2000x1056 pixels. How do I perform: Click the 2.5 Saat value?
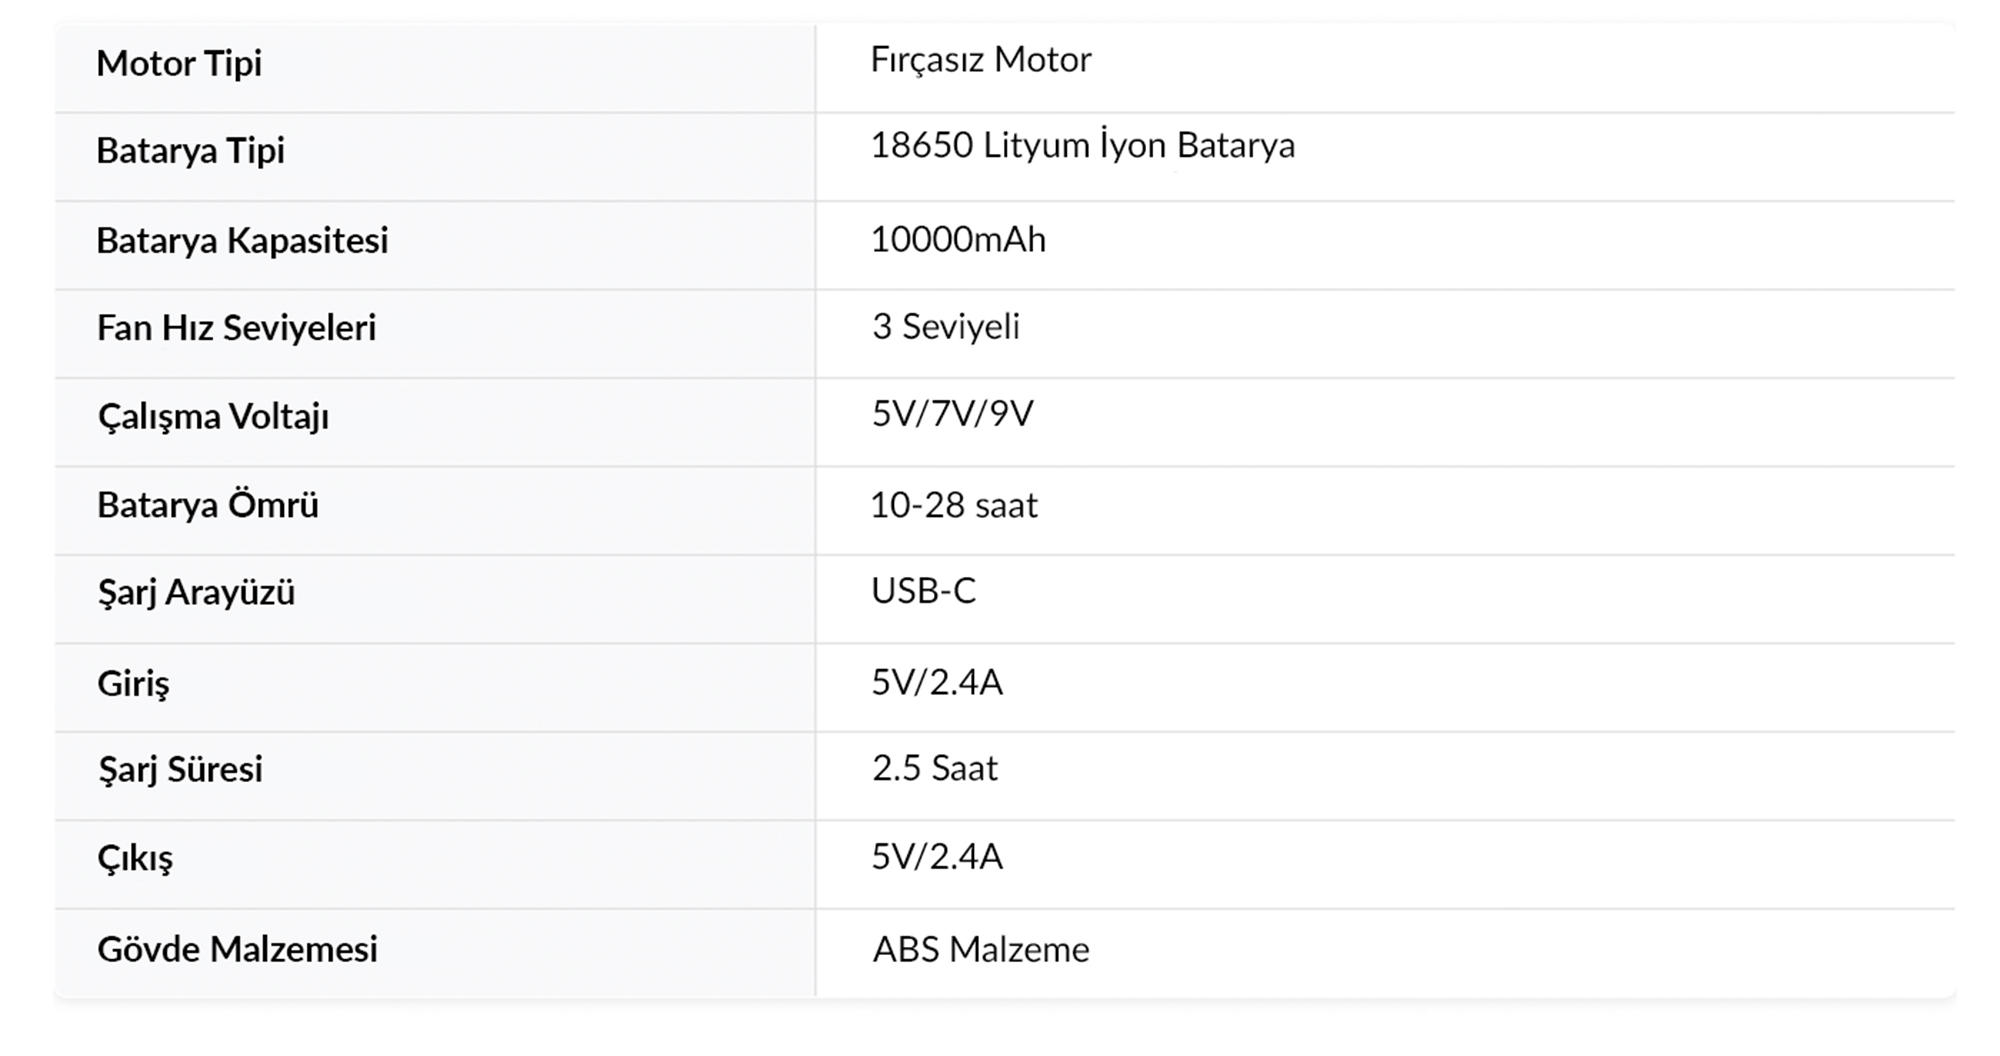click(x=934, y=768)
